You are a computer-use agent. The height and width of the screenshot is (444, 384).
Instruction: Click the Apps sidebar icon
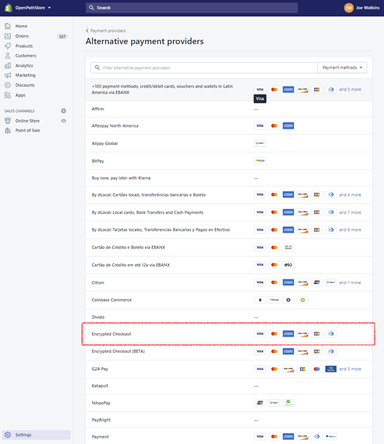tap(8, 95)
